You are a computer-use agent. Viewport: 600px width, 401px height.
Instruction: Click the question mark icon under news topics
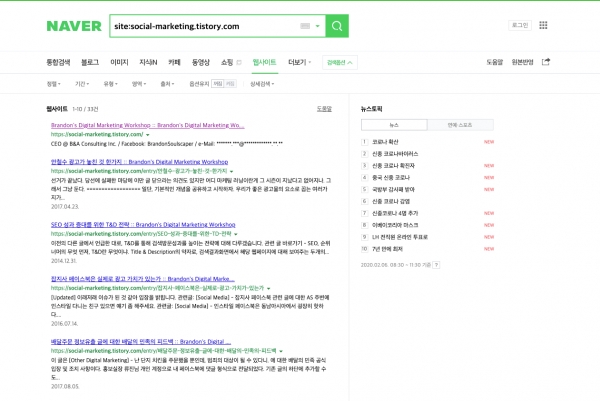click(x=436, y=265)
